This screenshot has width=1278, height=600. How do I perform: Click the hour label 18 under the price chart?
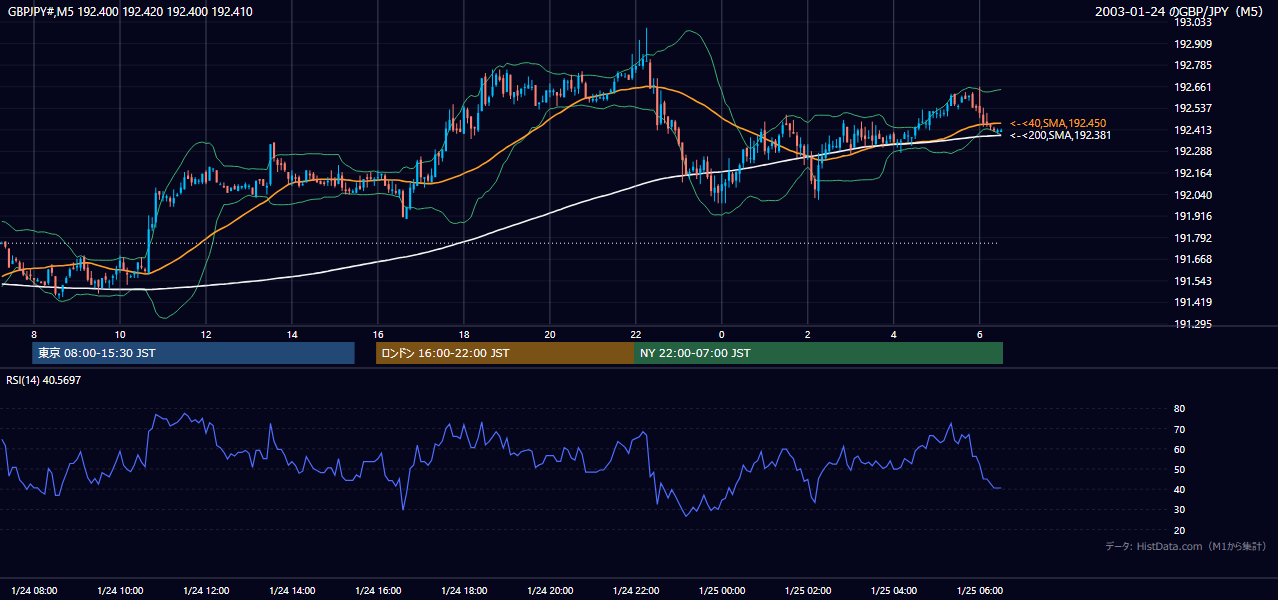coord(464,334)
